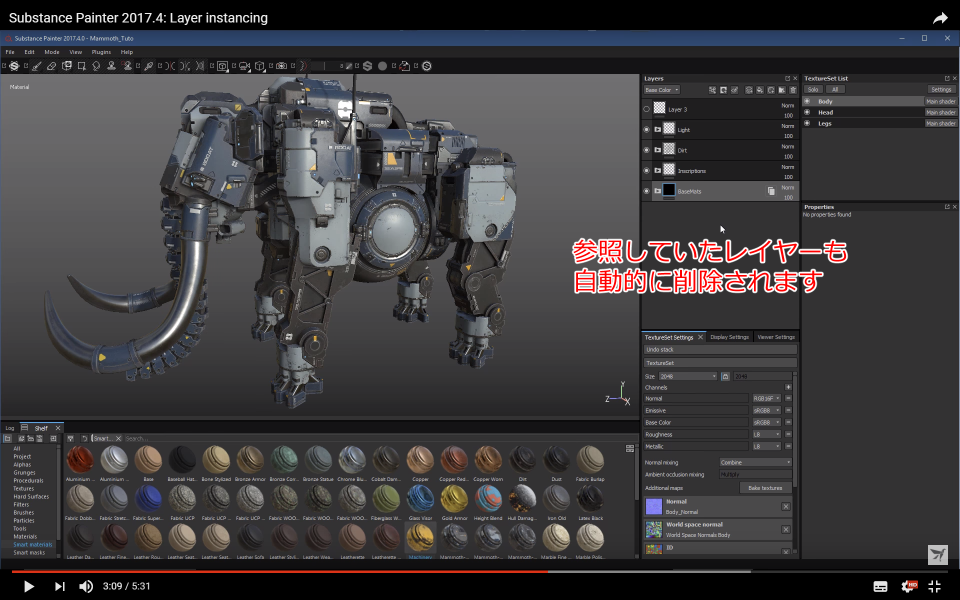Click the Substance Share icon at toolbar end
The width and height of the screenshot is (960, 600).
[x=427, y=66]
